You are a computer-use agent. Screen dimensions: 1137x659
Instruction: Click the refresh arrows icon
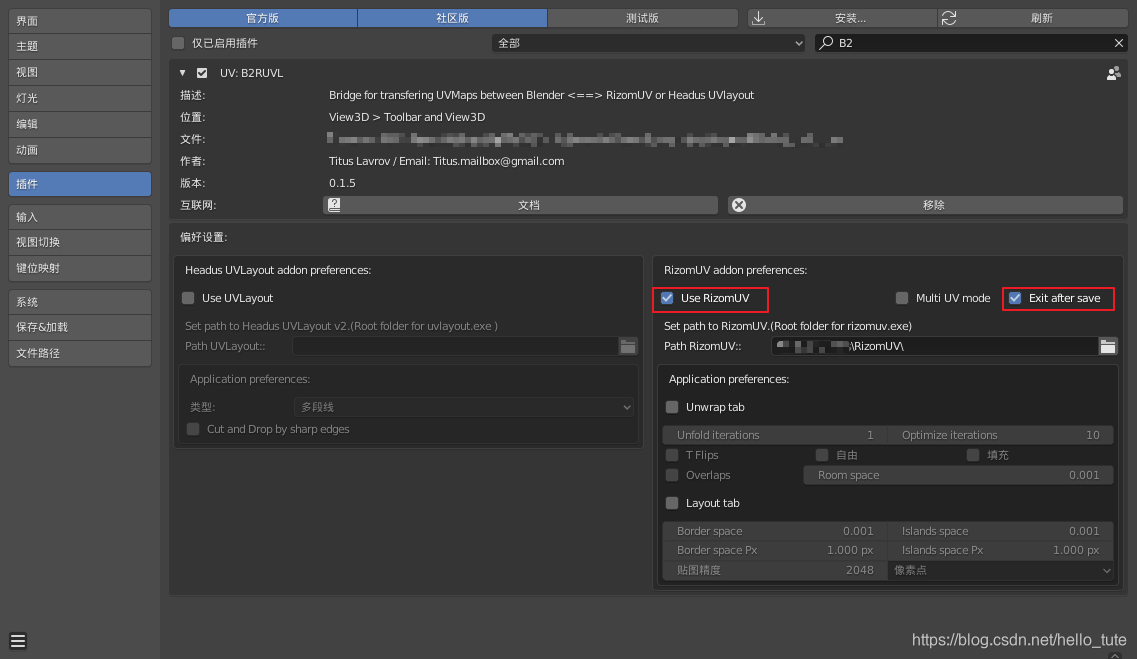pos(948,18)
